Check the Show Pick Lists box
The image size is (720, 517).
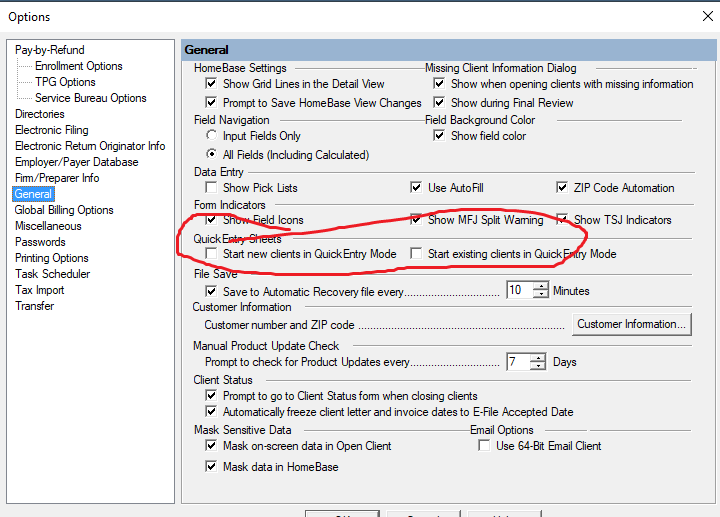pyautogui.click(x=211, y=188)
